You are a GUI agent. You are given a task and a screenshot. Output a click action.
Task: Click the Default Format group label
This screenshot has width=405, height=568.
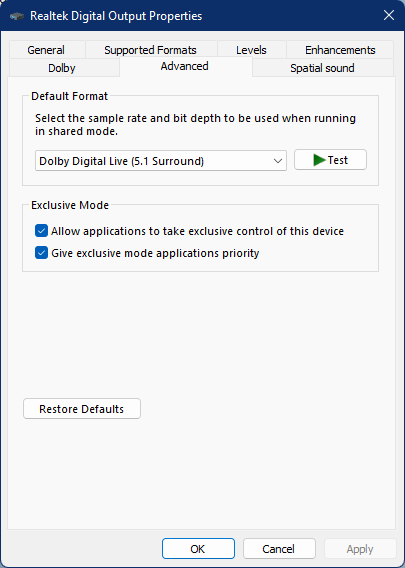70,96
